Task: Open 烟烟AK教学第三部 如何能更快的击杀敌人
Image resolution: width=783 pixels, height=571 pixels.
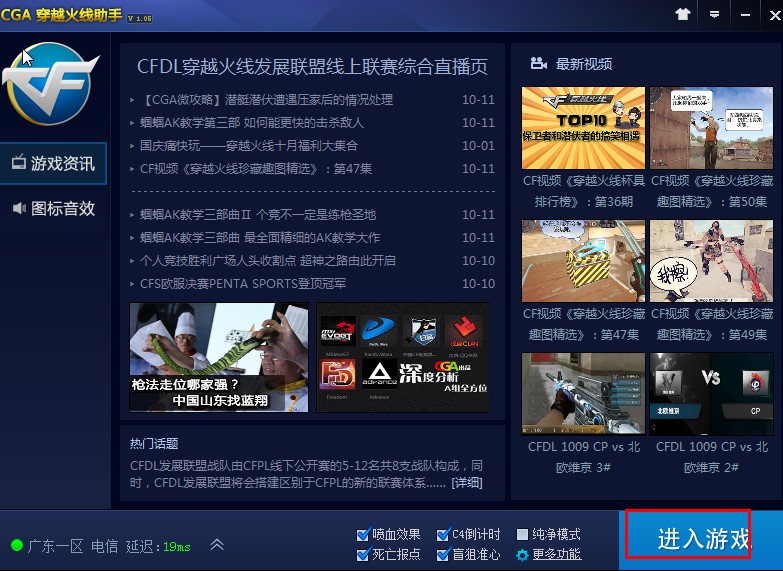Action: coord(252,122)
